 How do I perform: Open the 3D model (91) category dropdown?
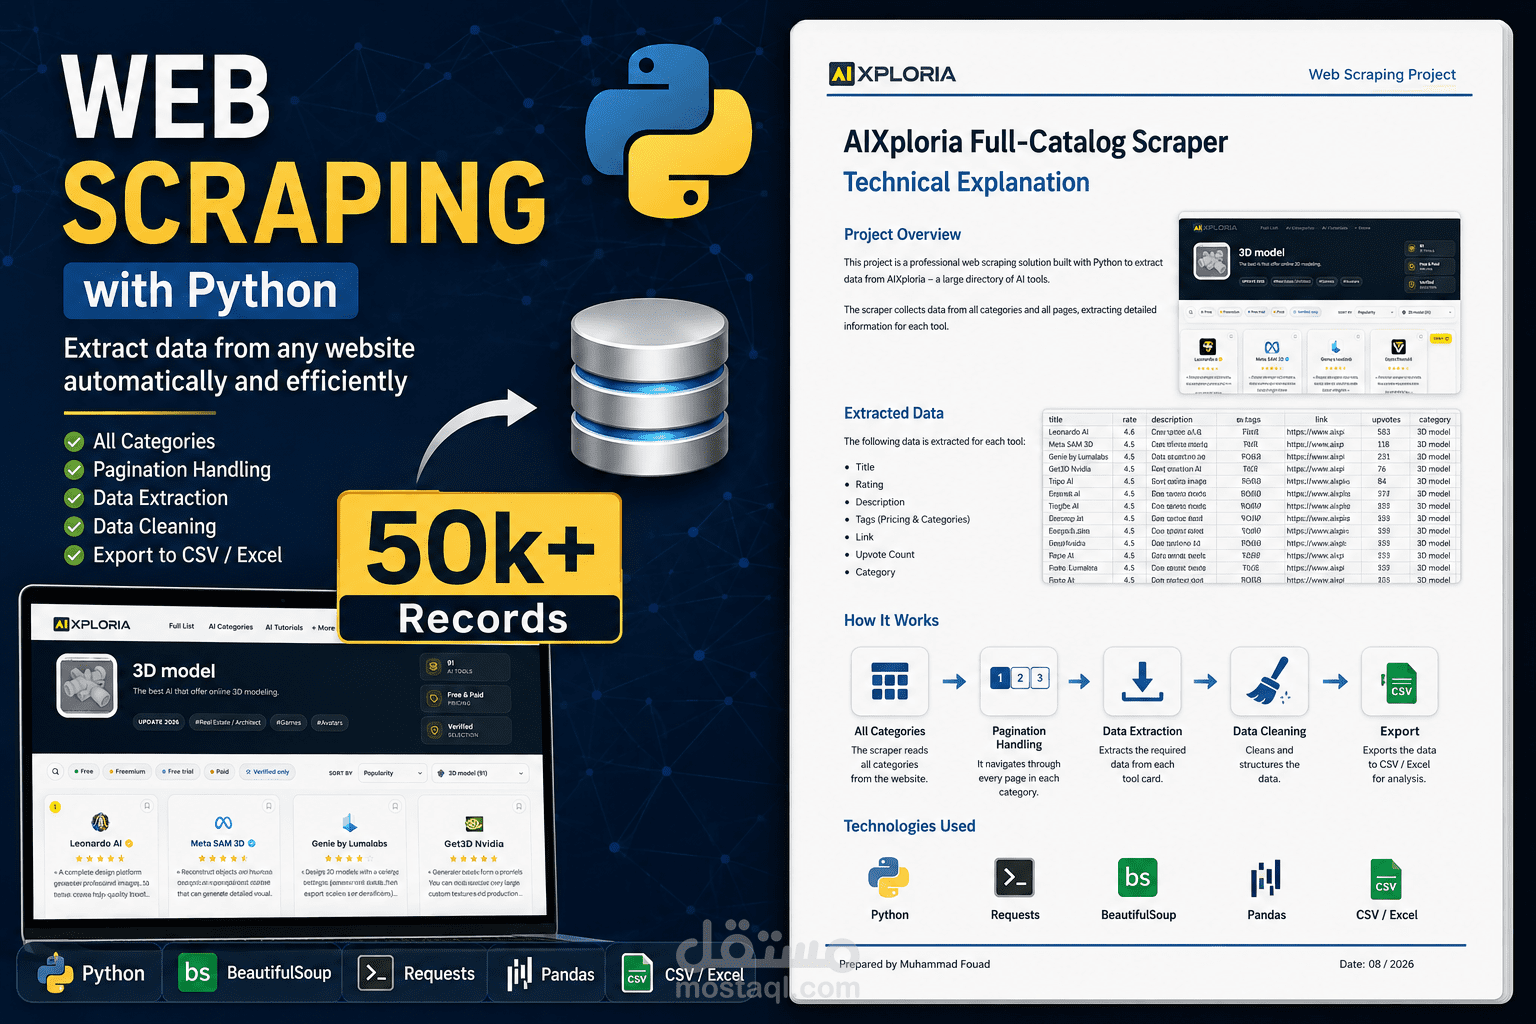click(480, 773)
